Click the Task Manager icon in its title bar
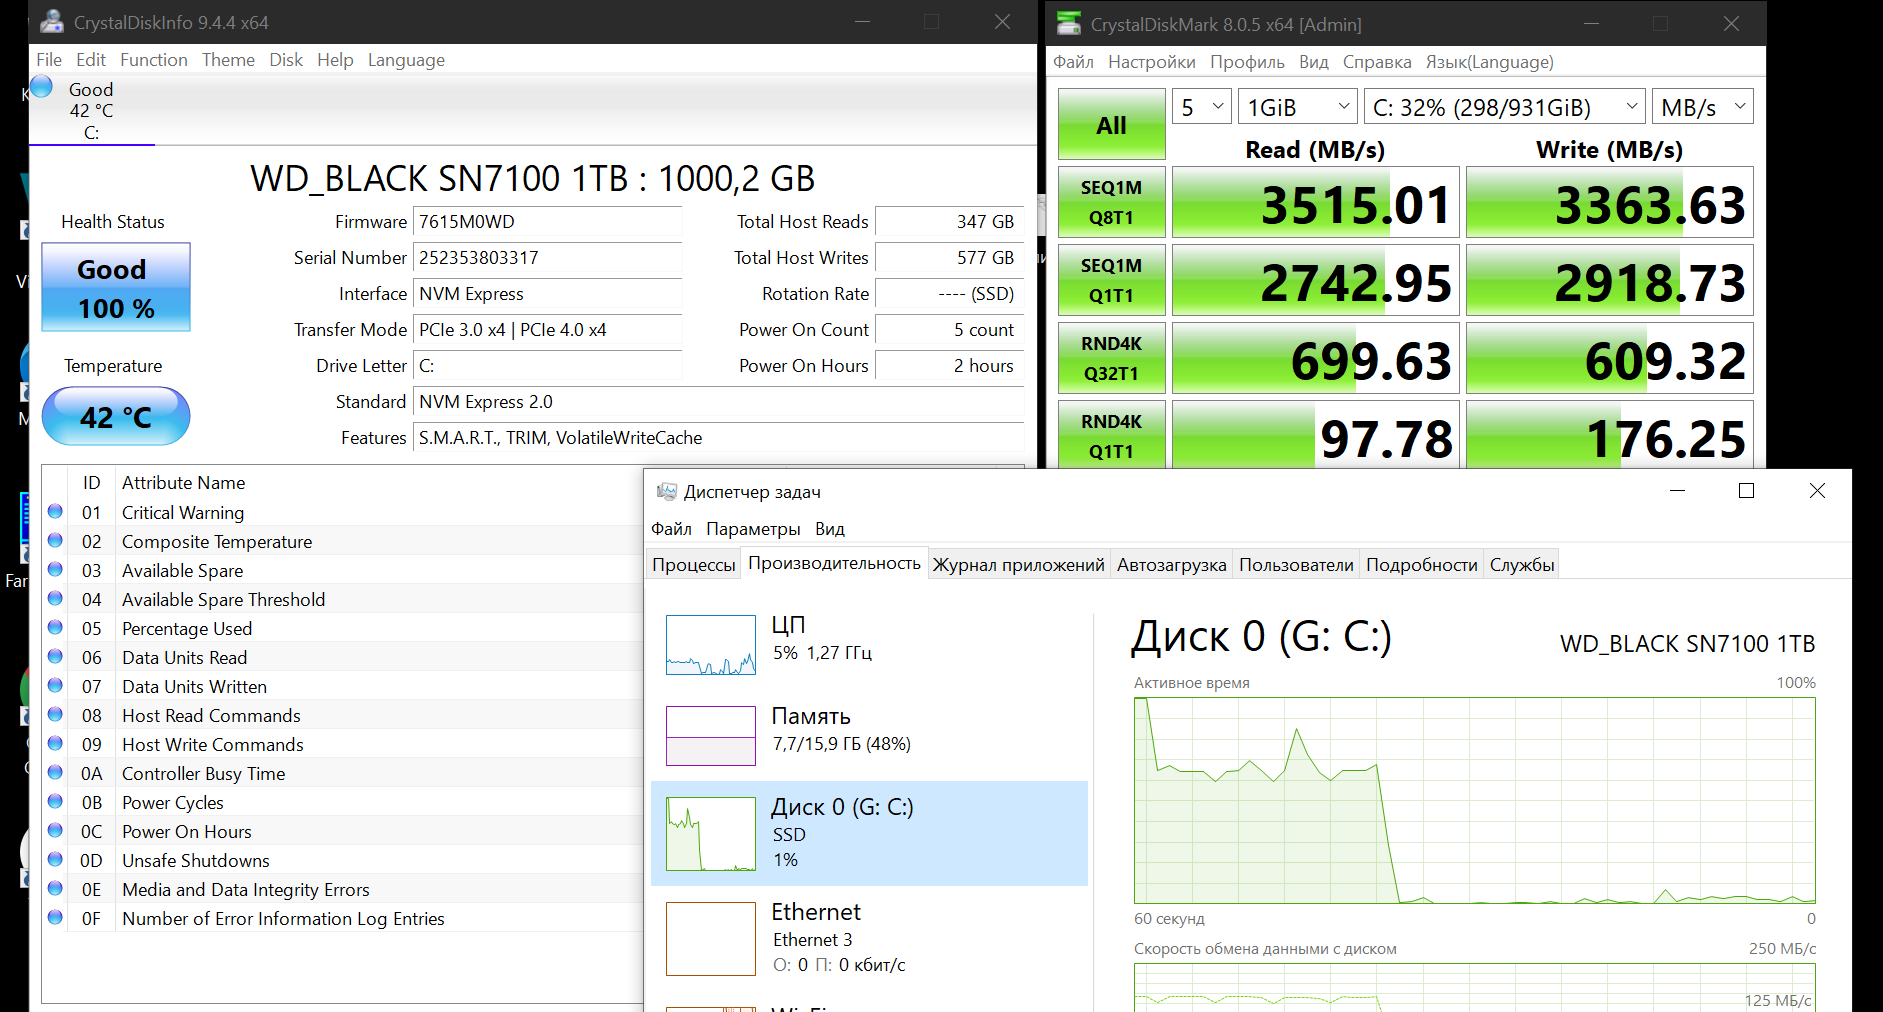Screen dimensions: 1883x1012 (x=666, y=491)
